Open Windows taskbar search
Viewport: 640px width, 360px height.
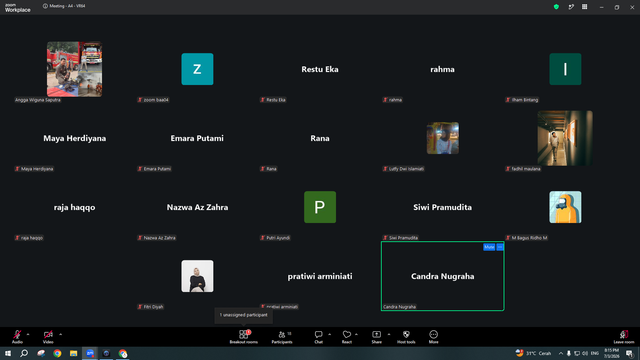coord(24,353)
